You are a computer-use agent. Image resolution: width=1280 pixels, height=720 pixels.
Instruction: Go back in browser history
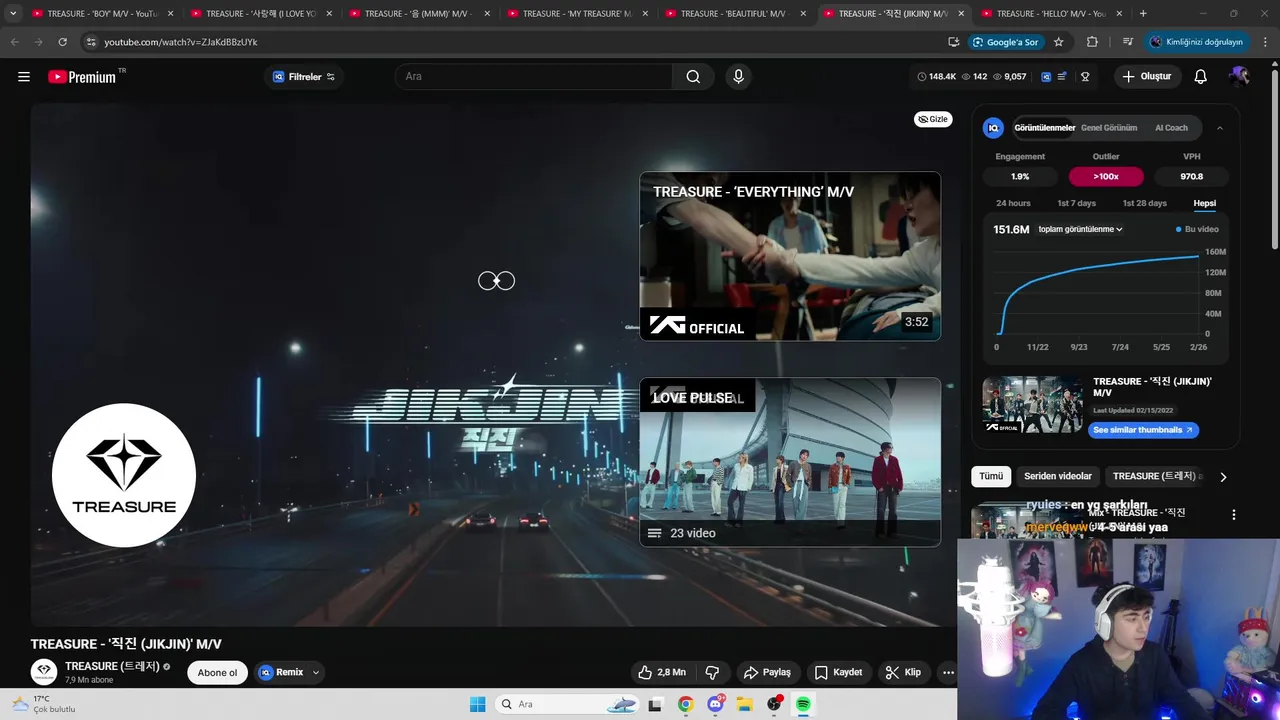click(x=15, y=42)
